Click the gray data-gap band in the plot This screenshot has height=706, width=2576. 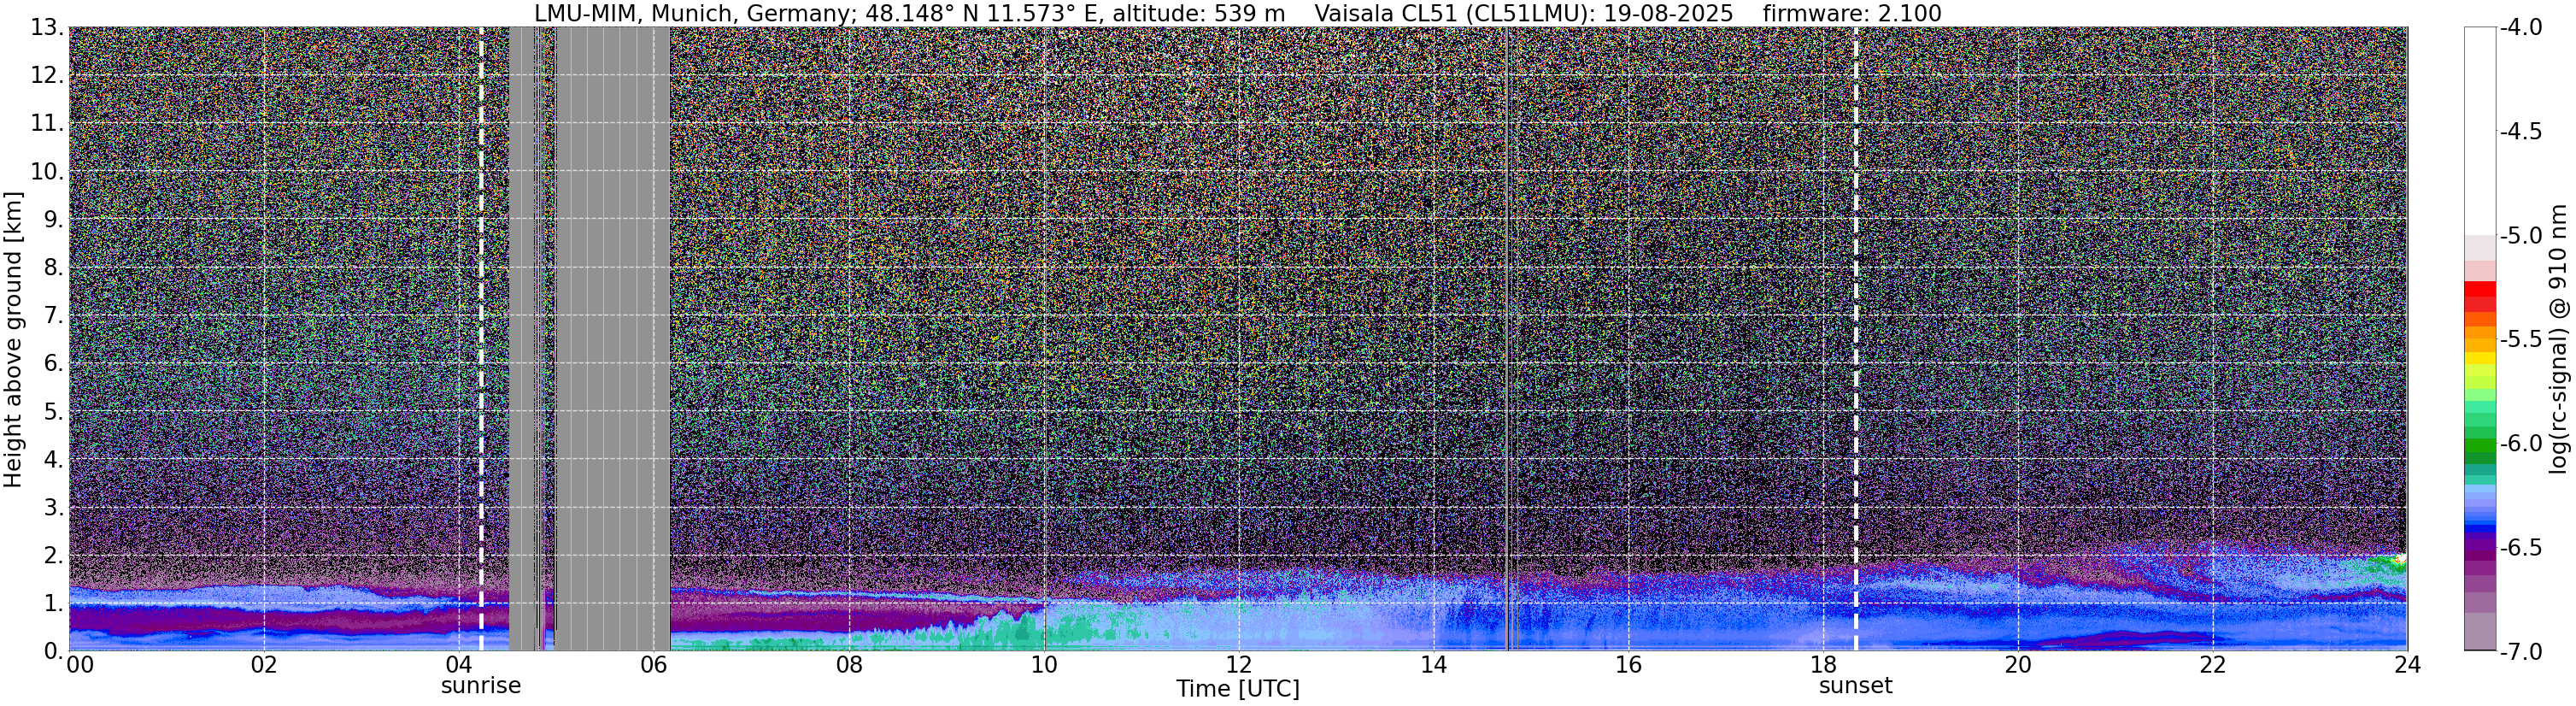click(589, 339)
